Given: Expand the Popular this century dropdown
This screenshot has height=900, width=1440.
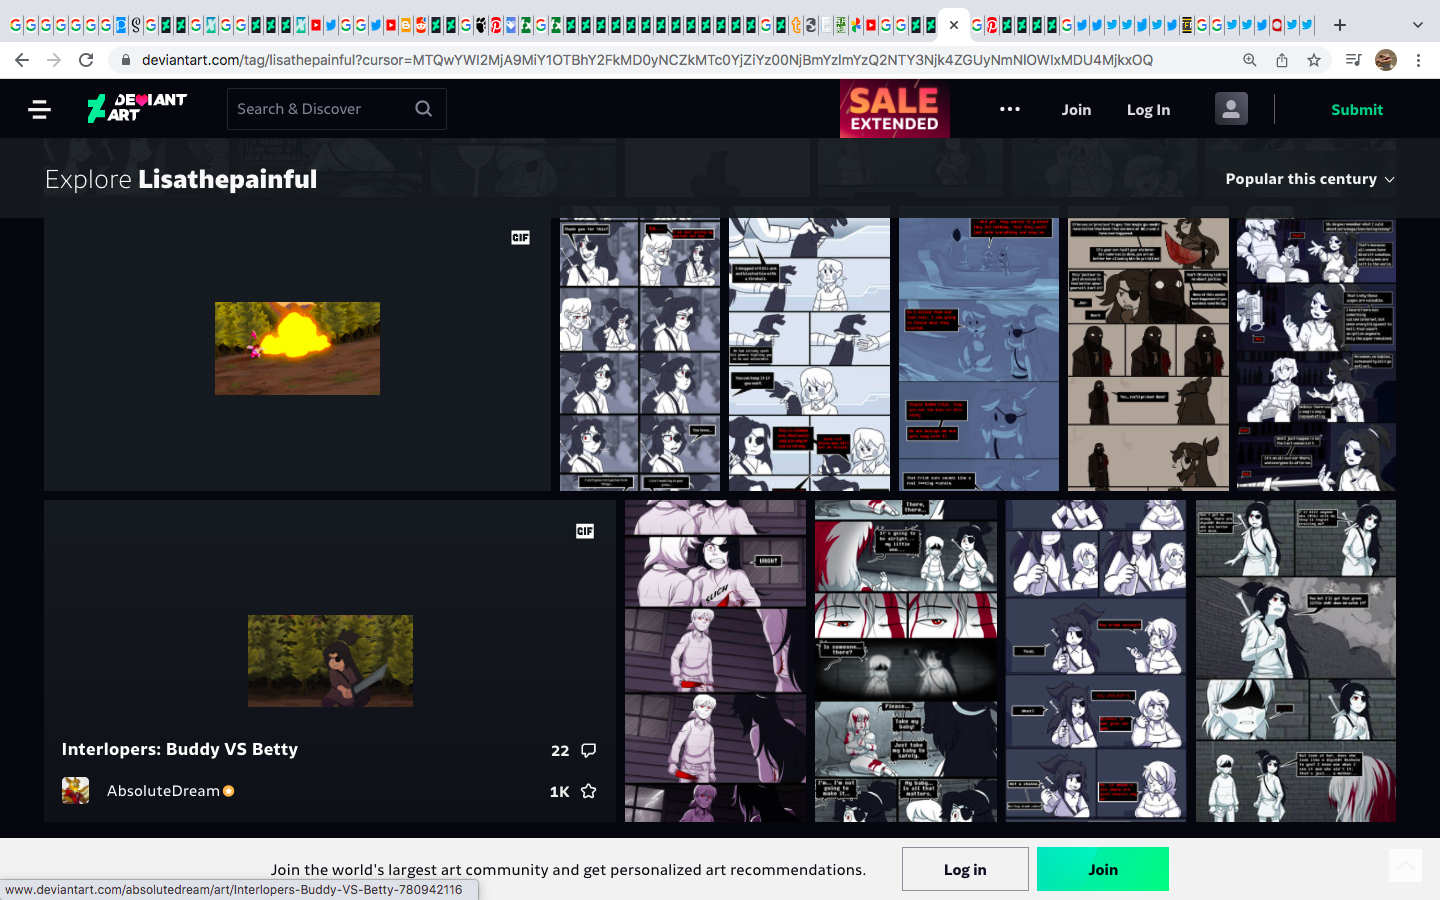Looking at the screenshot, I should pos(1310,179).
